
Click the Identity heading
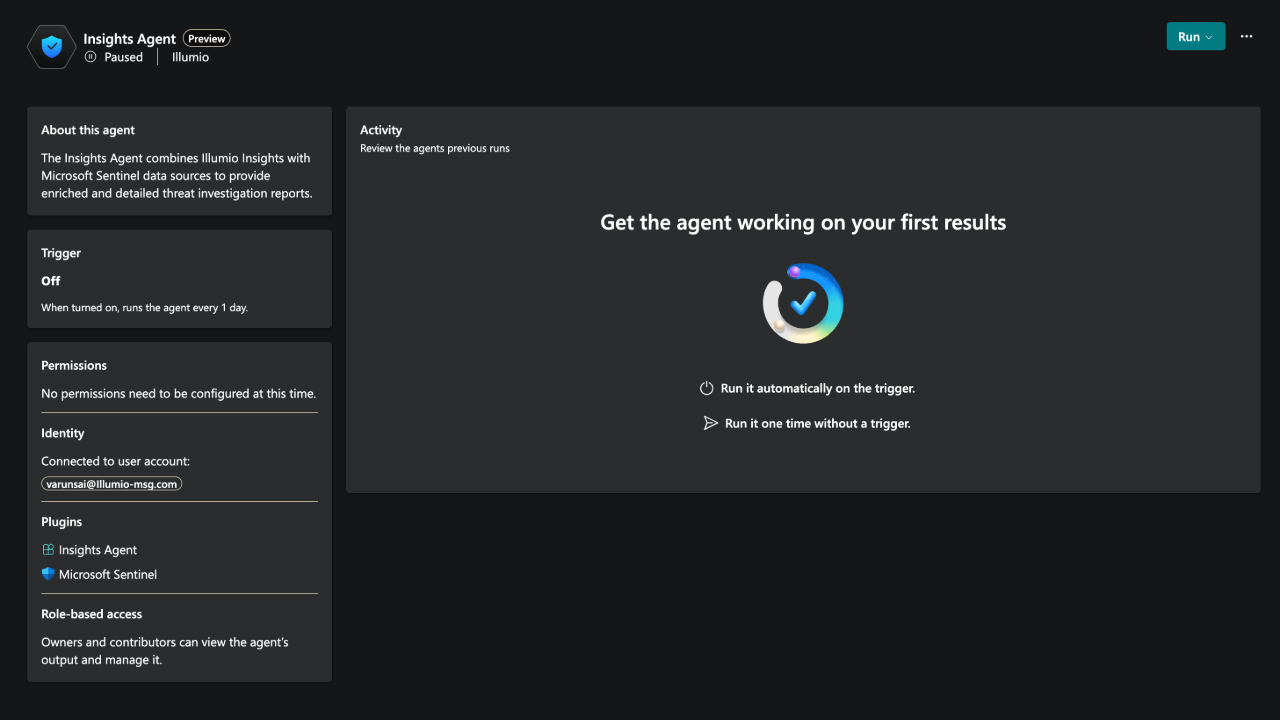(x=63, y=433)
